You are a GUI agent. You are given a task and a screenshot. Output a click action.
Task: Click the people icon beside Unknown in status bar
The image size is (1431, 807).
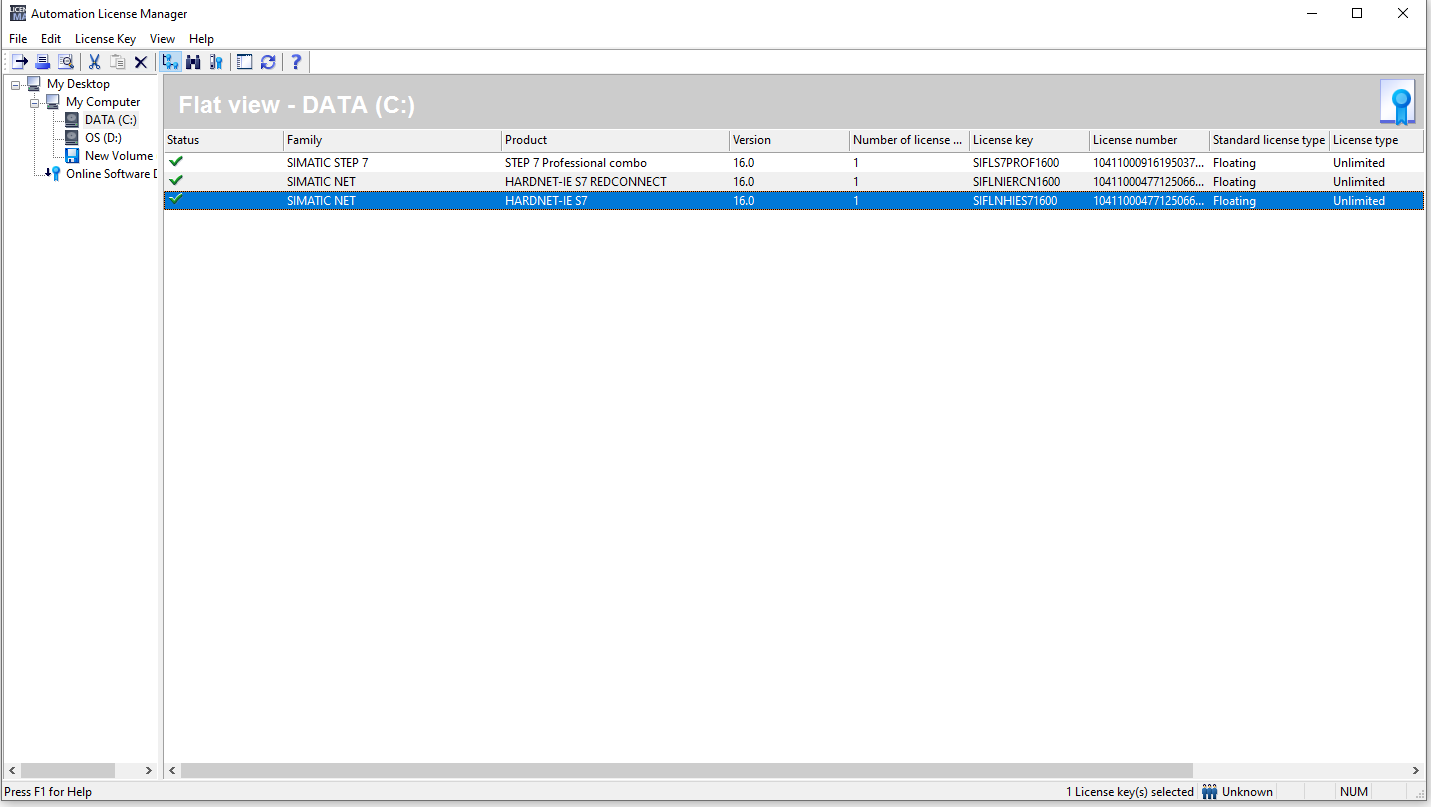tap(1210, 792)
